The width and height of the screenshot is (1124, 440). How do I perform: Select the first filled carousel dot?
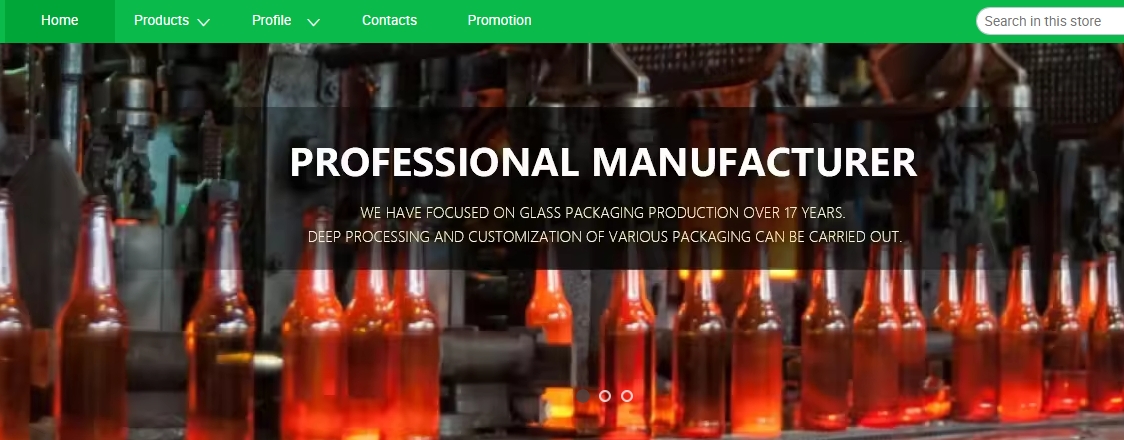point(583,396)
